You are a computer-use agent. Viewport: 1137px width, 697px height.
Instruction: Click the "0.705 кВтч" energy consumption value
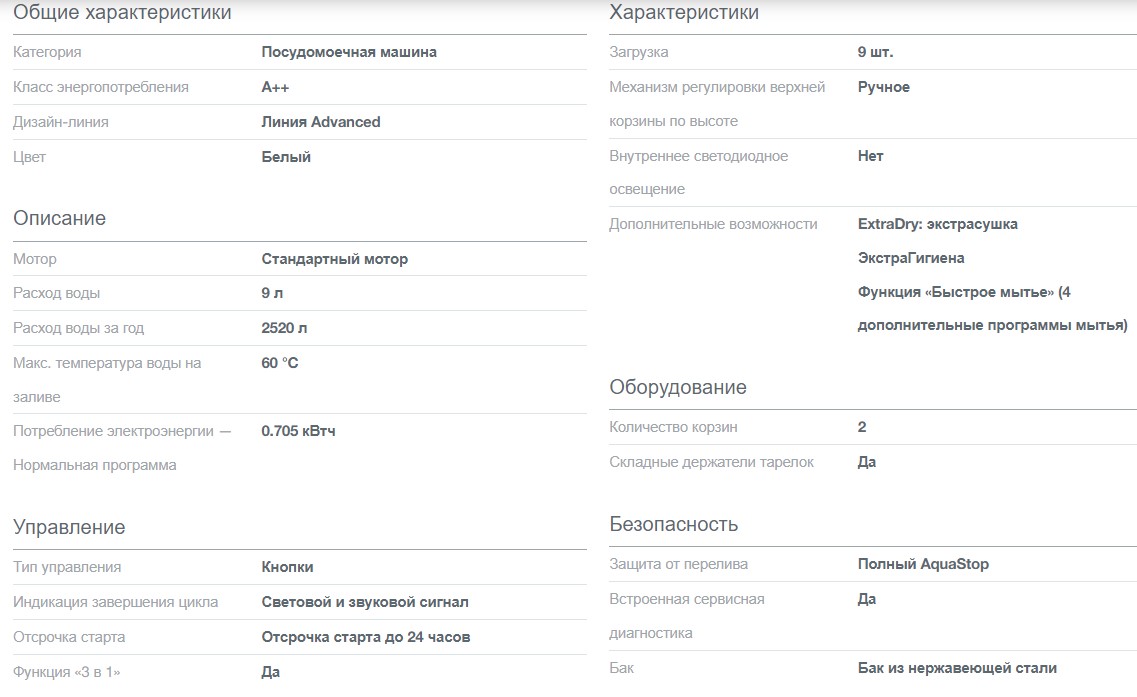click(298, 431)
